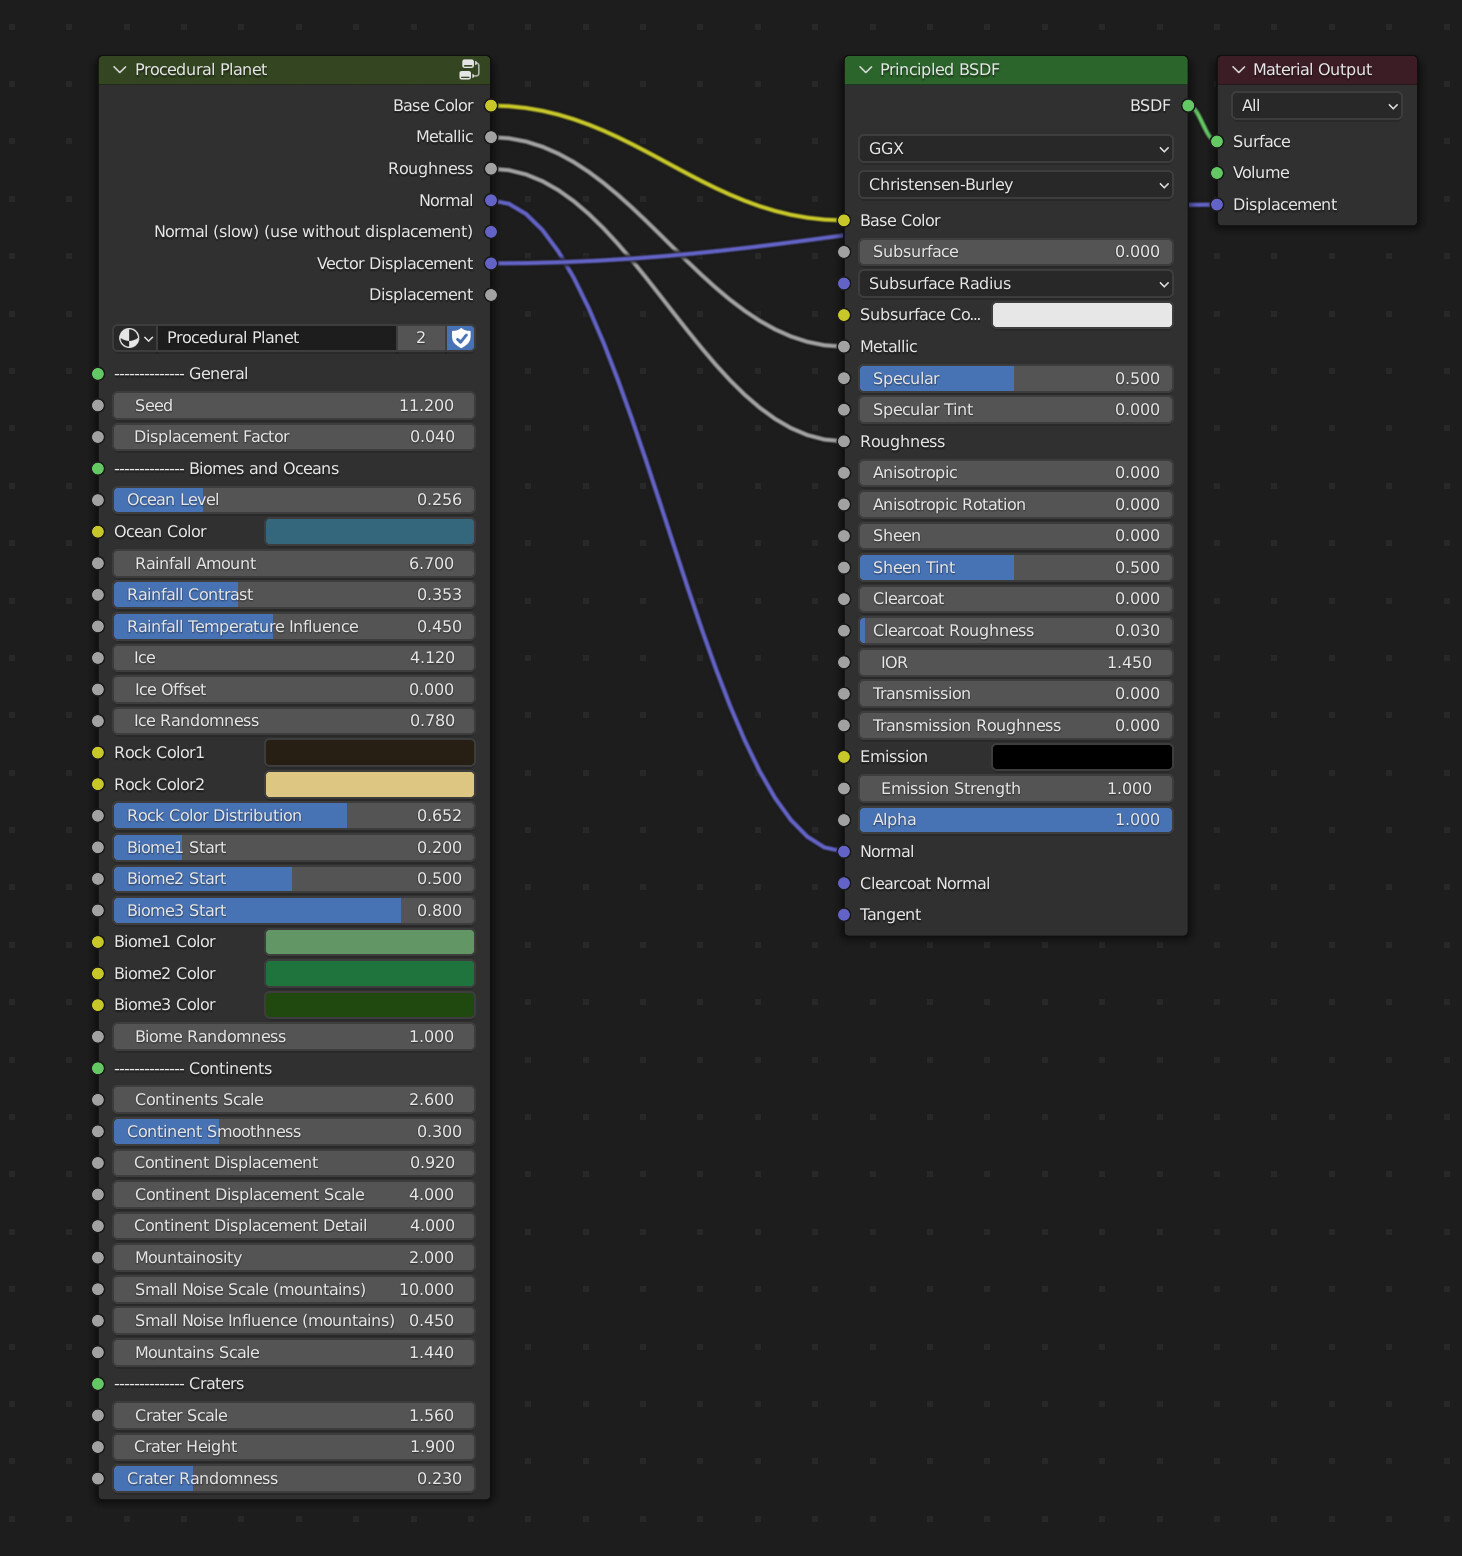Click the Subsurface Color white swatch
This screenshot has height=1556, width=1462.
click(1082, 314)
